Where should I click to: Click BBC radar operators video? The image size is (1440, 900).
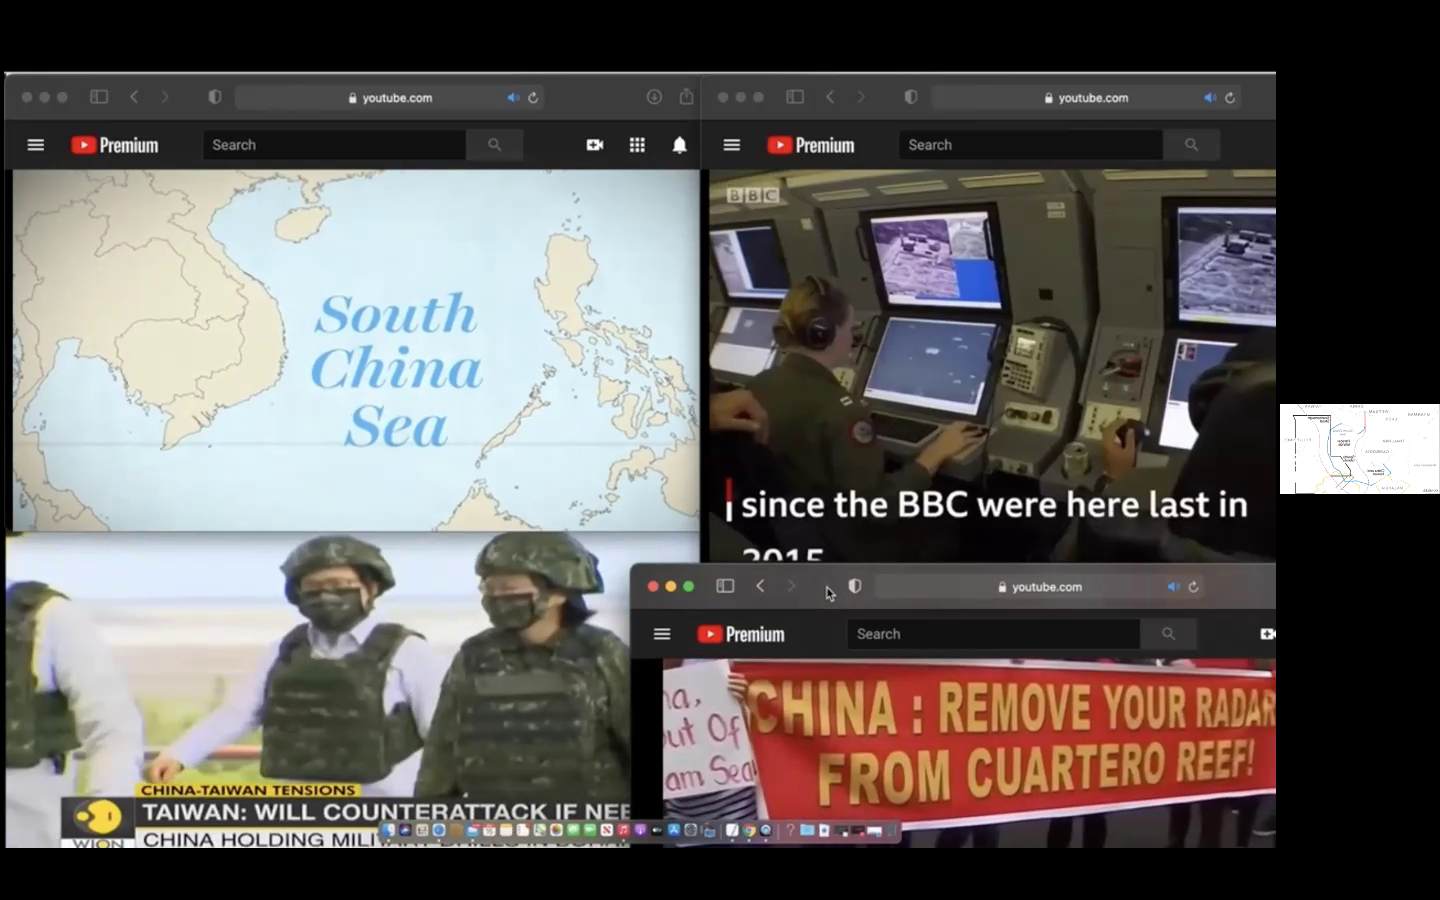coord(992,365)
